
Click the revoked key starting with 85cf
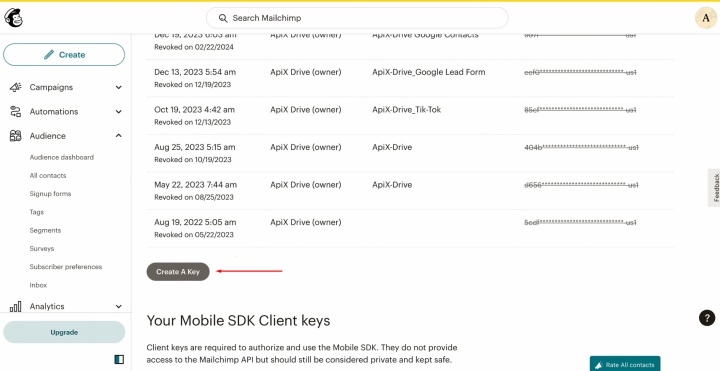[580, 110]
